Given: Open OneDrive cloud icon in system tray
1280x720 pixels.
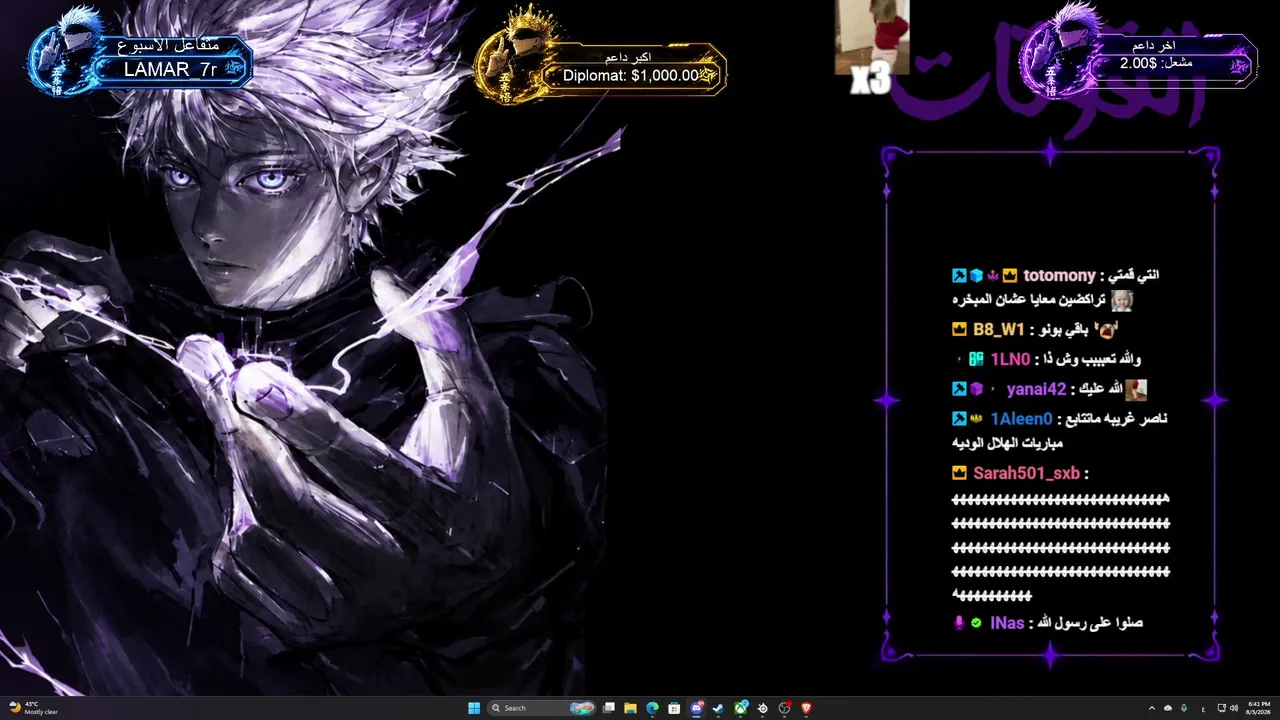Looking at the screenshot, I should click(1168, 708).
